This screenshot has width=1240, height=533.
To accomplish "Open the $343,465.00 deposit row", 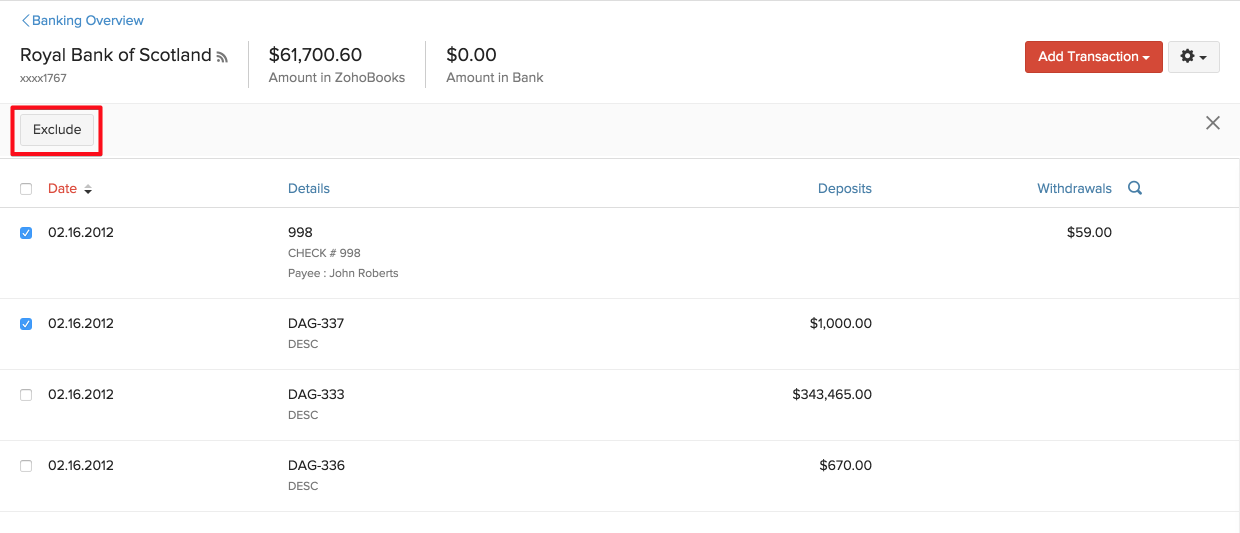I will 831,395.
